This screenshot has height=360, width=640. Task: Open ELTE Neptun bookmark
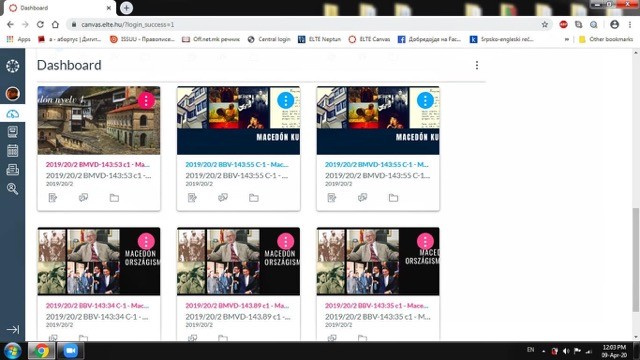coord(320,39)
